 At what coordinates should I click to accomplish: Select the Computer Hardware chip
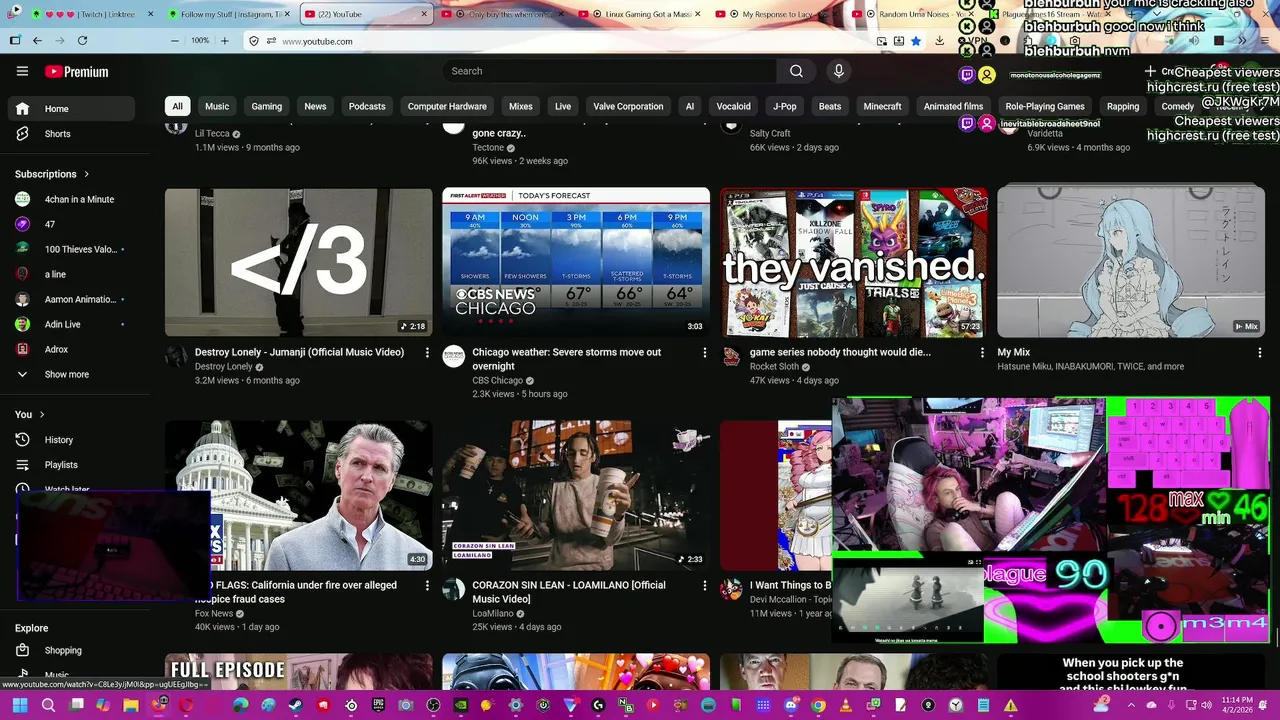(447, 106)
